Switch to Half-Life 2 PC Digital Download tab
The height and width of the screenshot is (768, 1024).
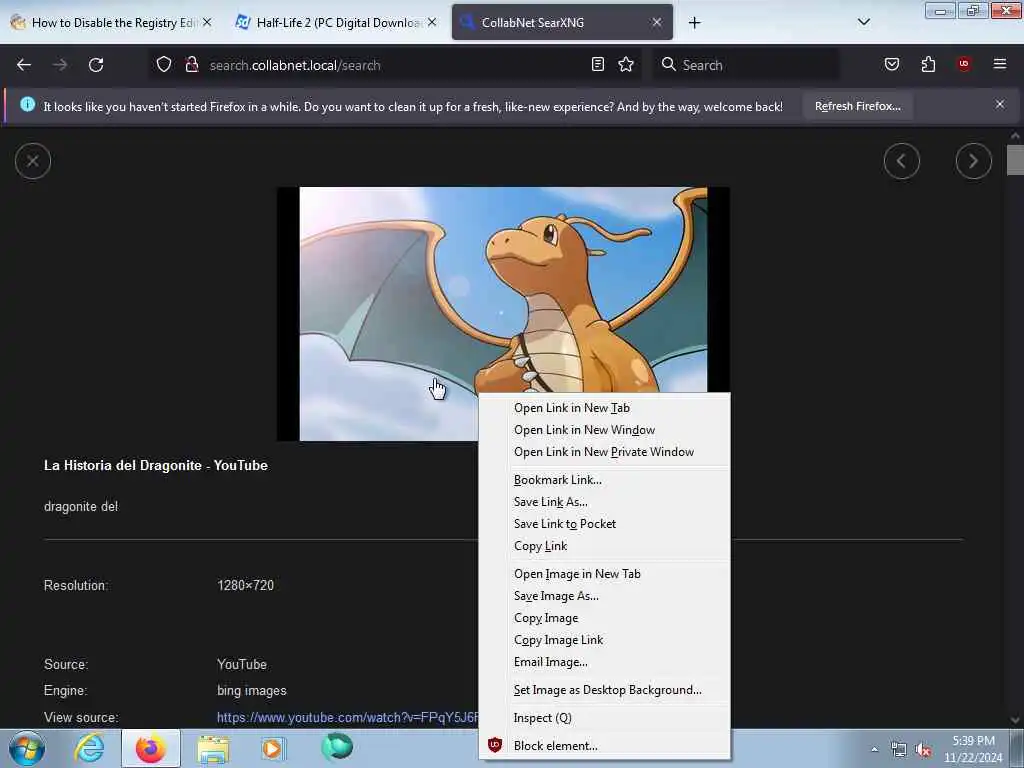click(336, 22)
